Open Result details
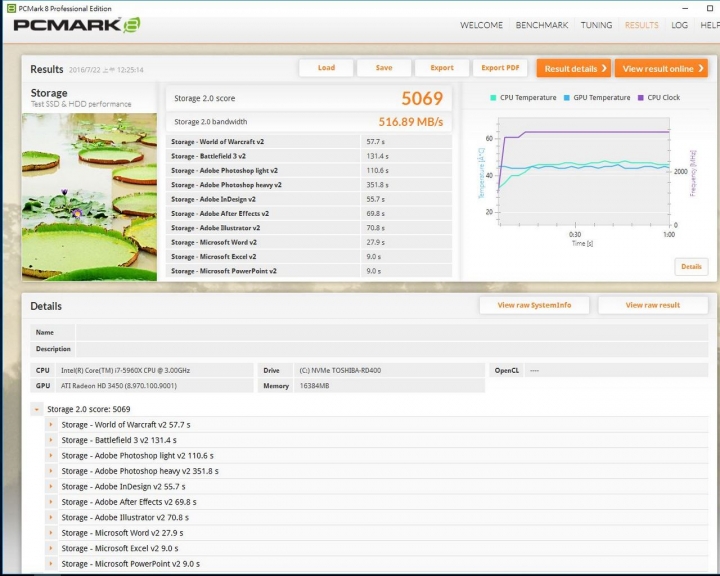The height and width of the screenshot is (576, 720). point(574,68)
